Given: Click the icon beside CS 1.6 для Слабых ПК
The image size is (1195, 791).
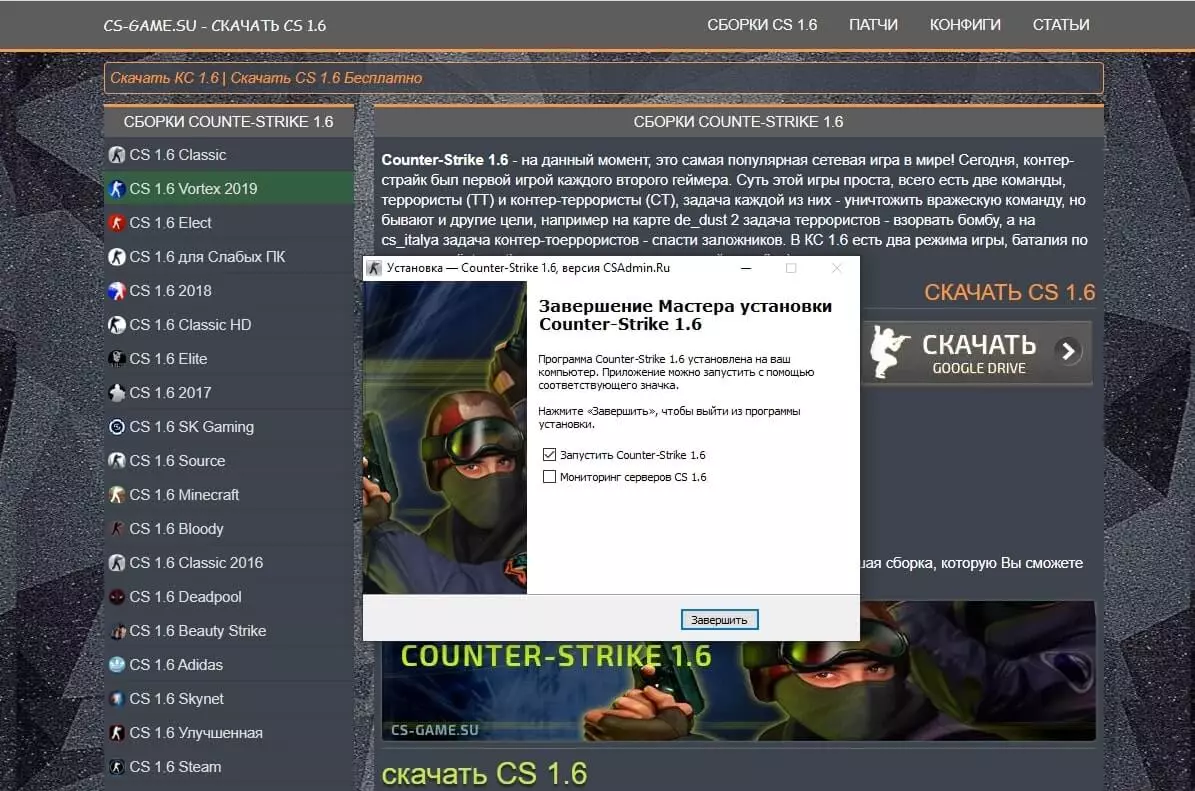Looking at the screenshot, I should tap(117, 257).
